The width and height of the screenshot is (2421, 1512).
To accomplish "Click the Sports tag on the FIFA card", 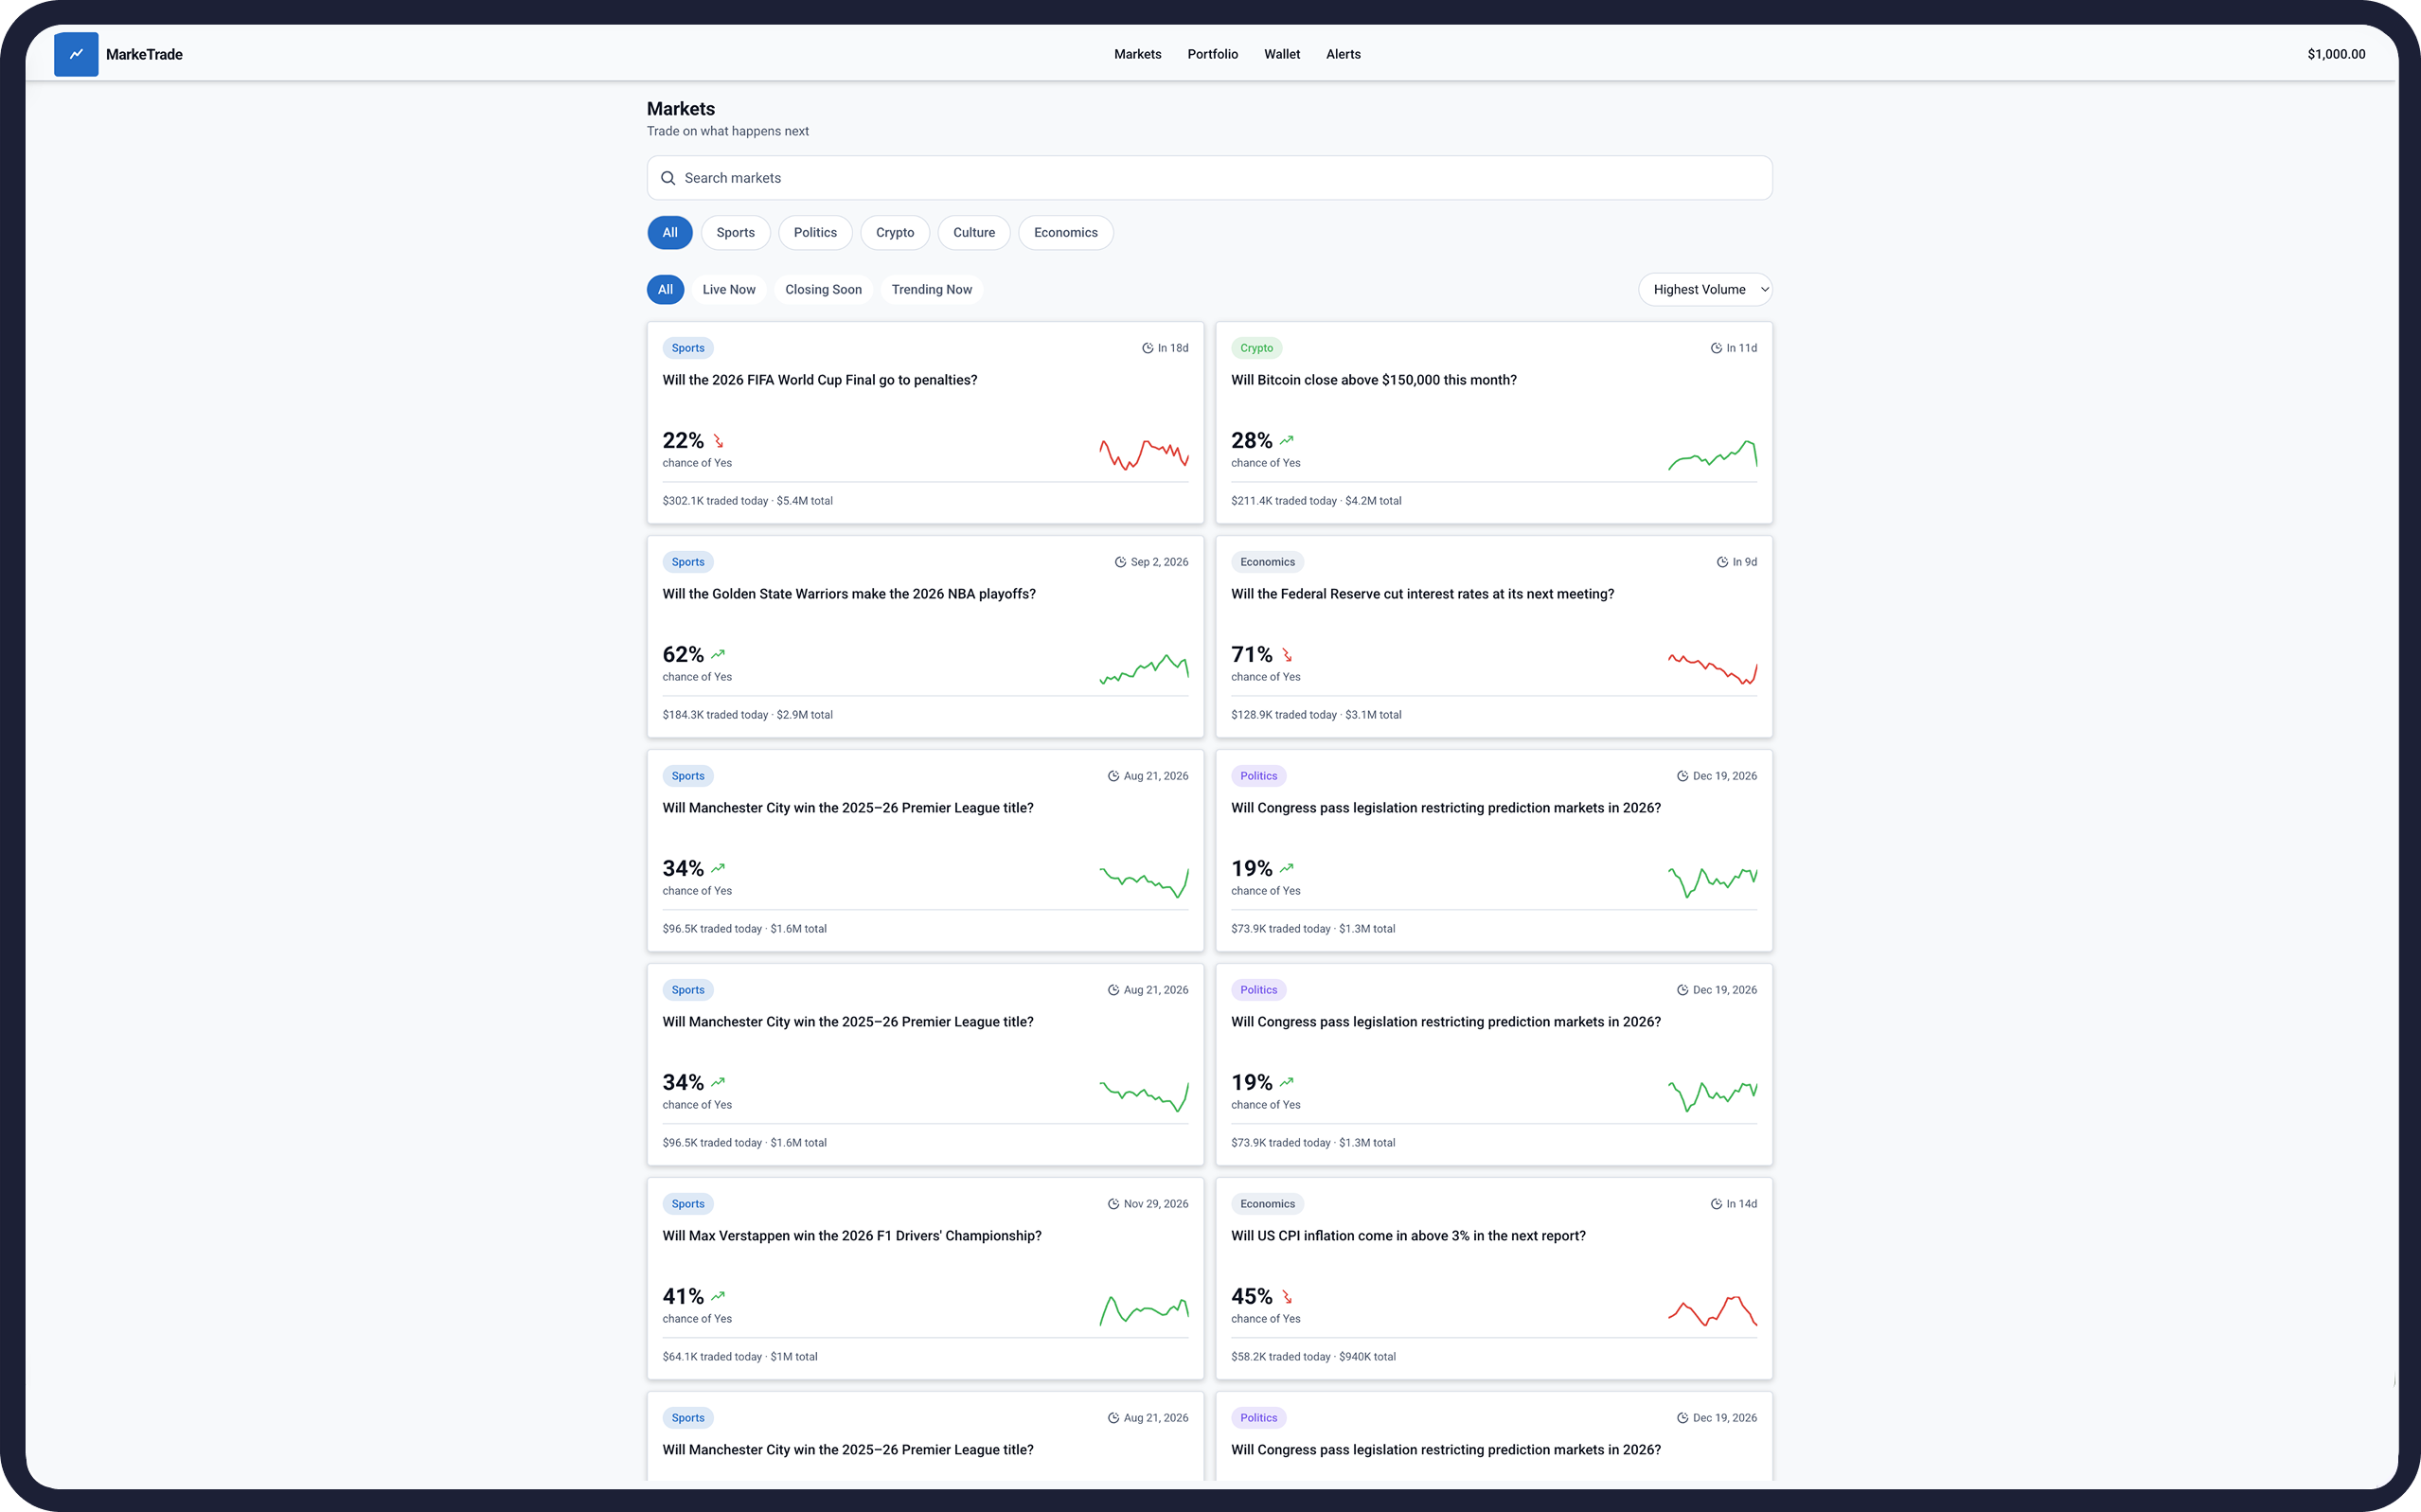I will (x=688, y=348).
